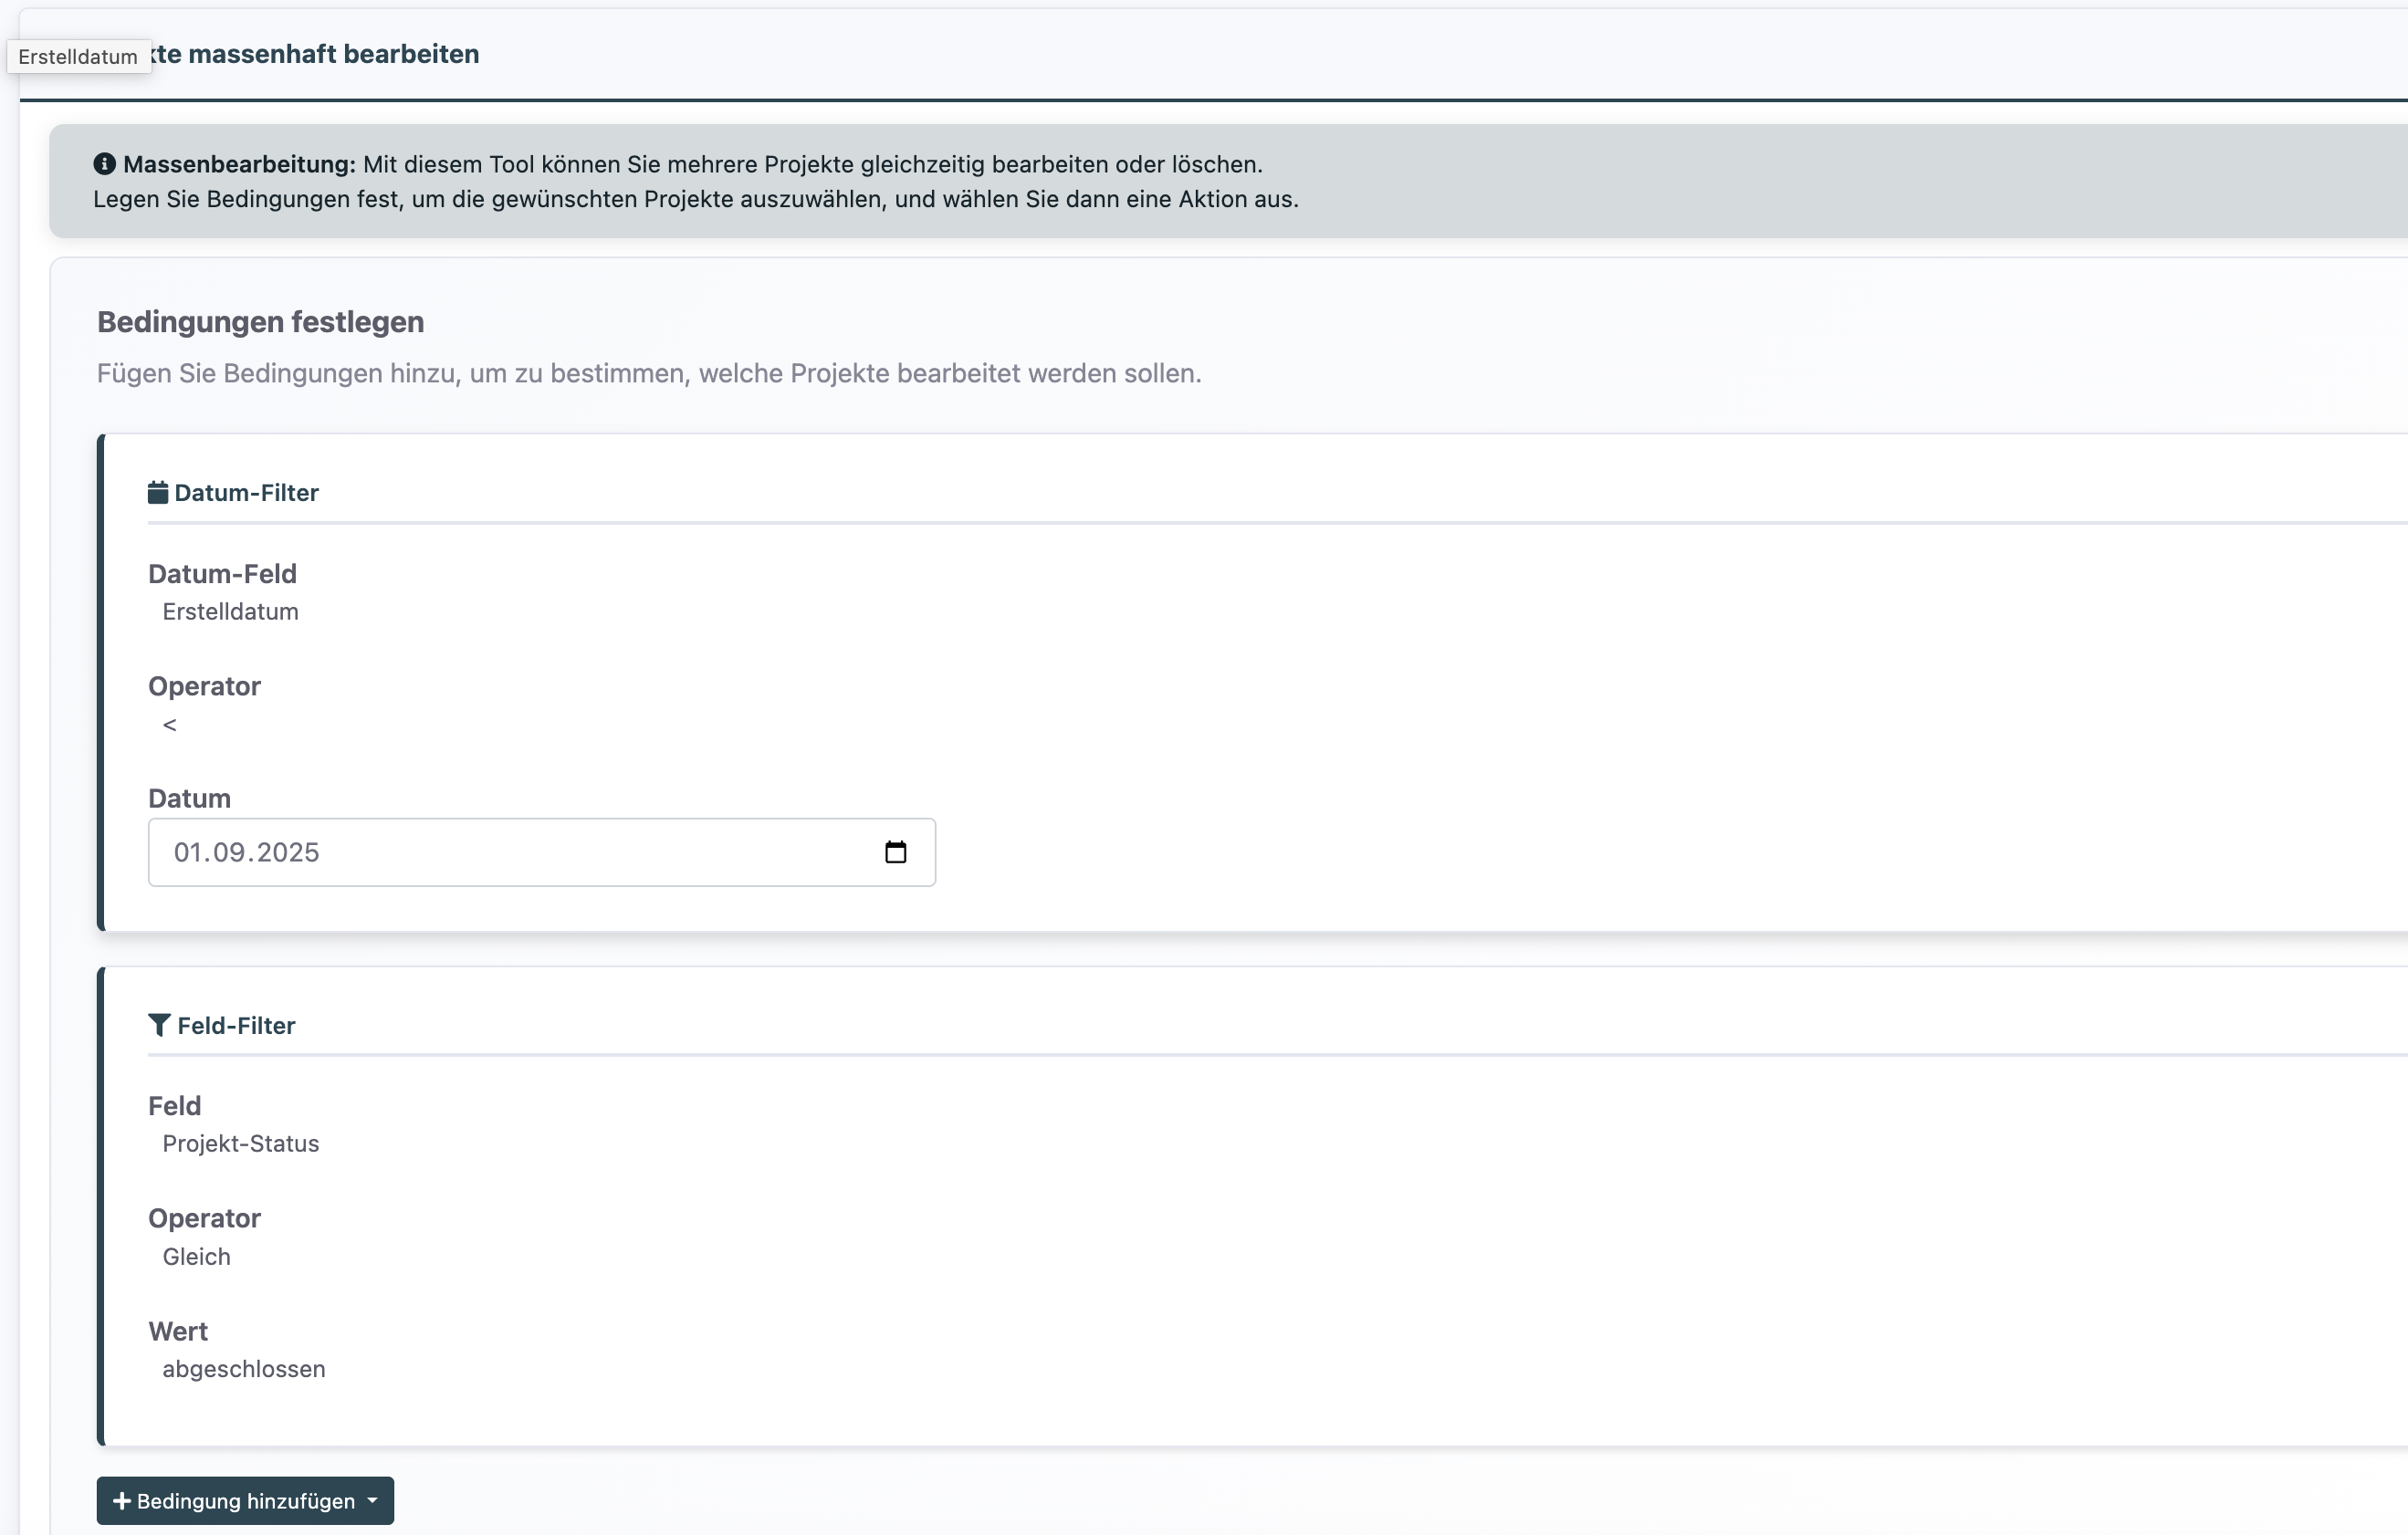2408x1535 pixels.
Task: Open the Operator dropdown showing Gleich
Action: click(x=196, y=1257)
